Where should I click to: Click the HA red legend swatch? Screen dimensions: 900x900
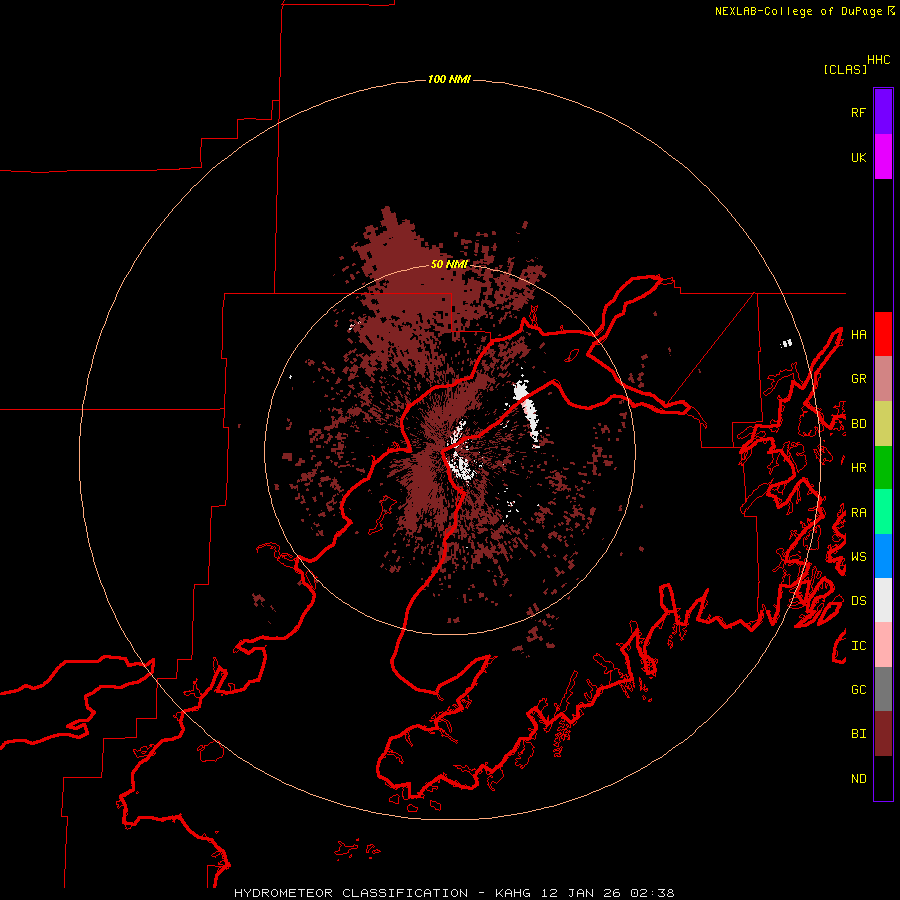coord(883,334)
